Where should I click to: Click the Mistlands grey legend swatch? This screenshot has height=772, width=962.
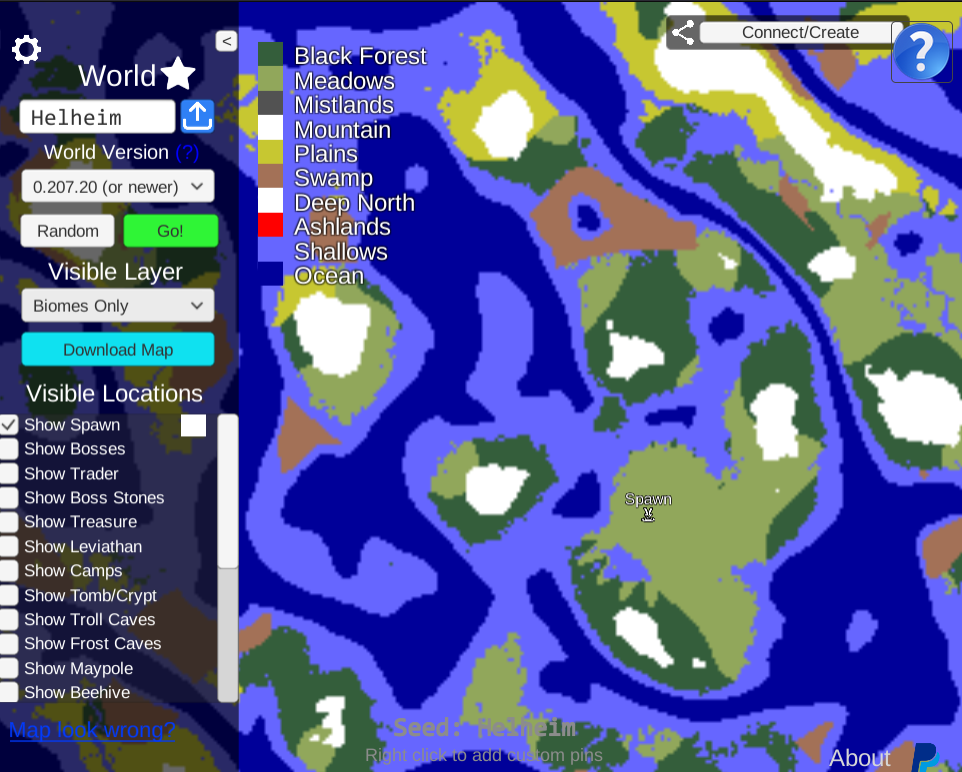point(270,103)
